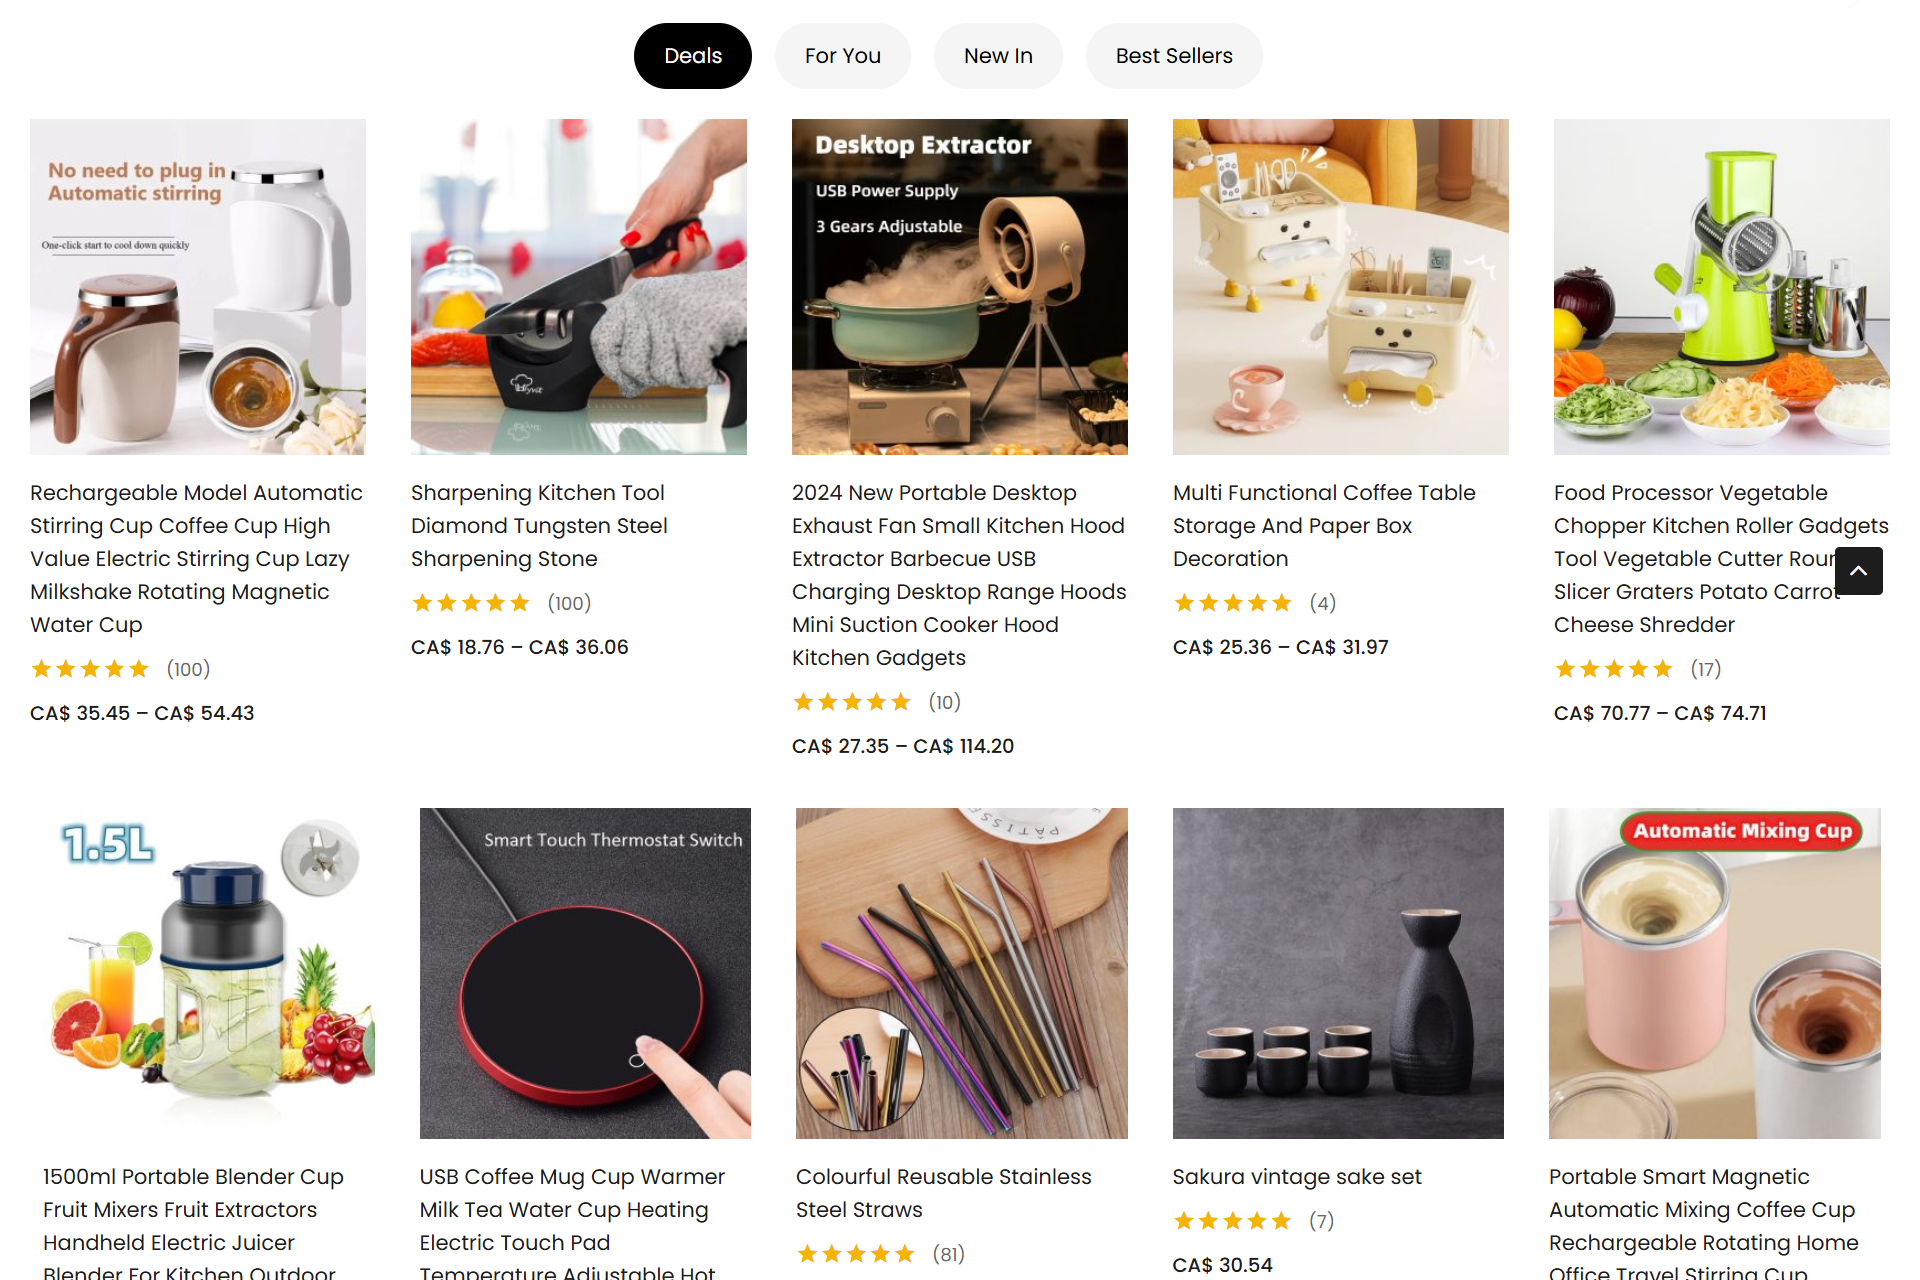1920x1280 pixels.
Task: Open the Smart Touch cup warmer image
Action: coord(585,973)
